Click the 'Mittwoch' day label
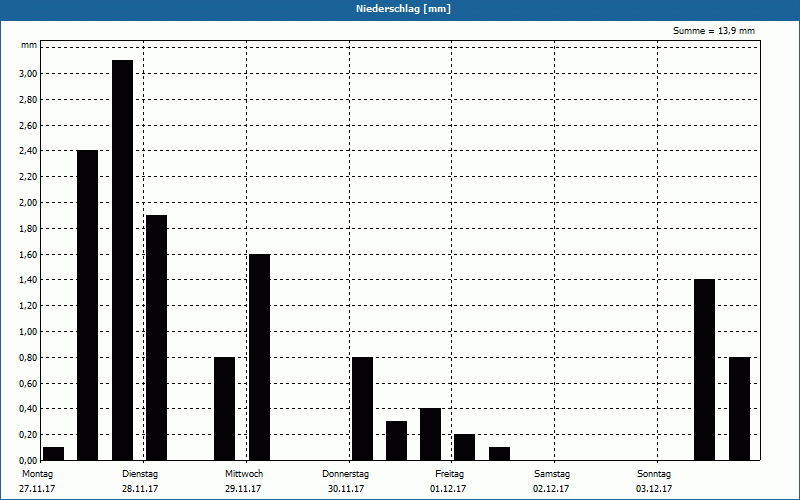Viewport: 800px width, 500px height. pos(244,474)
